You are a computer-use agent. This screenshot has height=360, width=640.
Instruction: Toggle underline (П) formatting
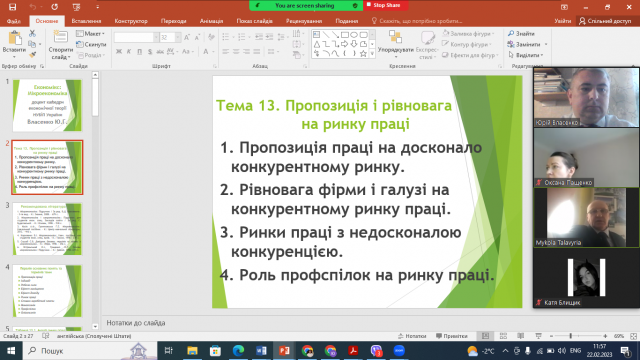click(140, 51)
